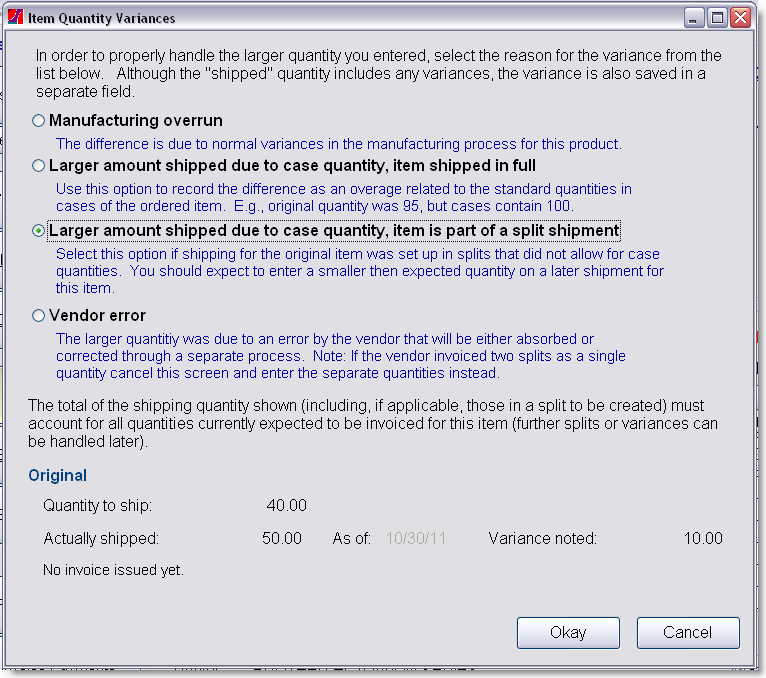
Task: Click the Item Quantity Variances title bar
Action: (x=342, y=18)
